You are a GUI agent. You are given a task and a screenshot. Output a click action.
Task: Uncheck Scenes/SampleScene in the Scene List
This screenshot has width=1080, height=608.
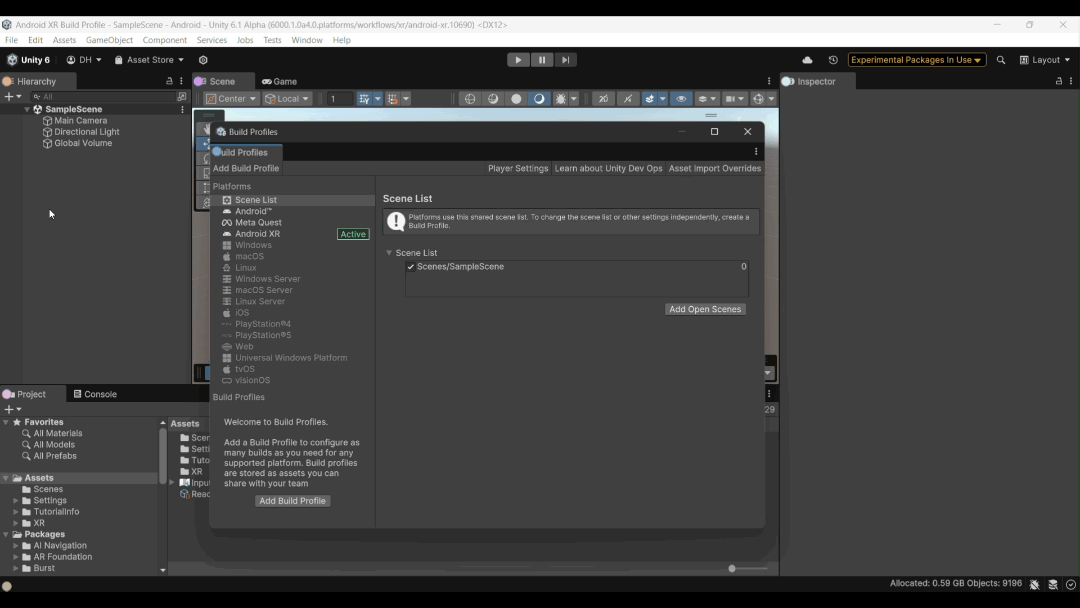point(409,267)
